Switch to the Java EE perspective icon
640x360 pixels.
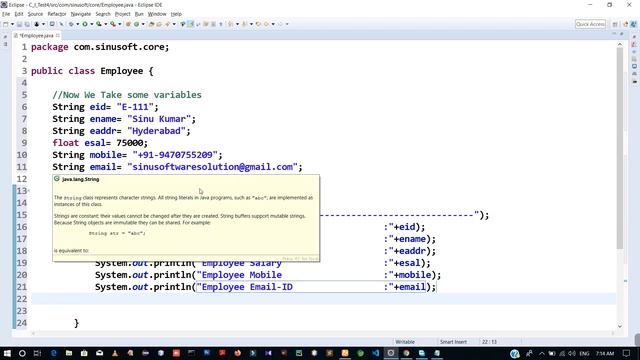(626, 24)
